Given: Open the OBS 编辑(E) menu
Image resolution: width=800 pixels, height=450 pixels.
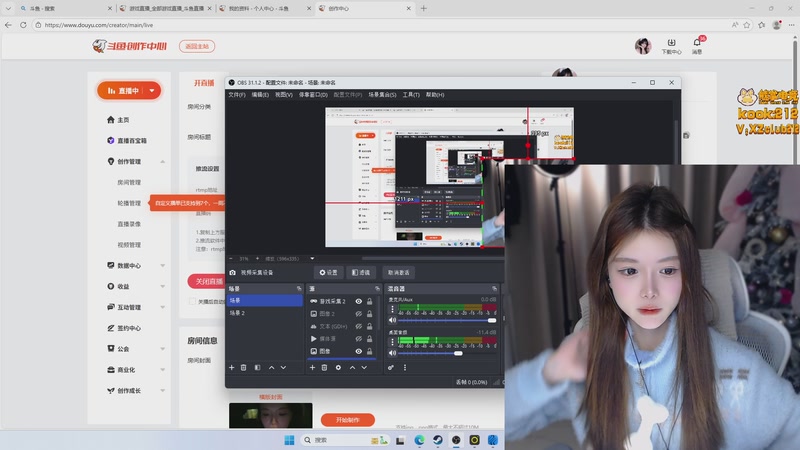Looking at the screenshot, I should click(x=260, y=94).
